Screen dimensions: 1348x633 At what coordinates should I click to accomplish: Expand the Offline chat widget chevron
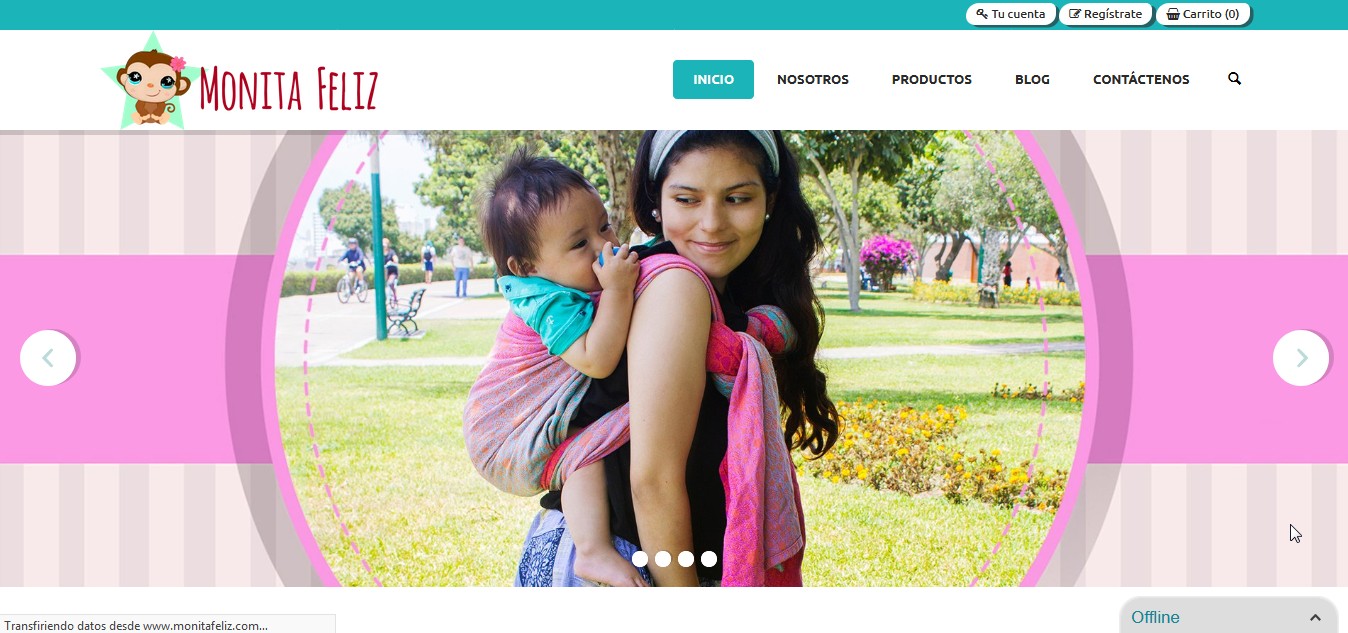1315,618
